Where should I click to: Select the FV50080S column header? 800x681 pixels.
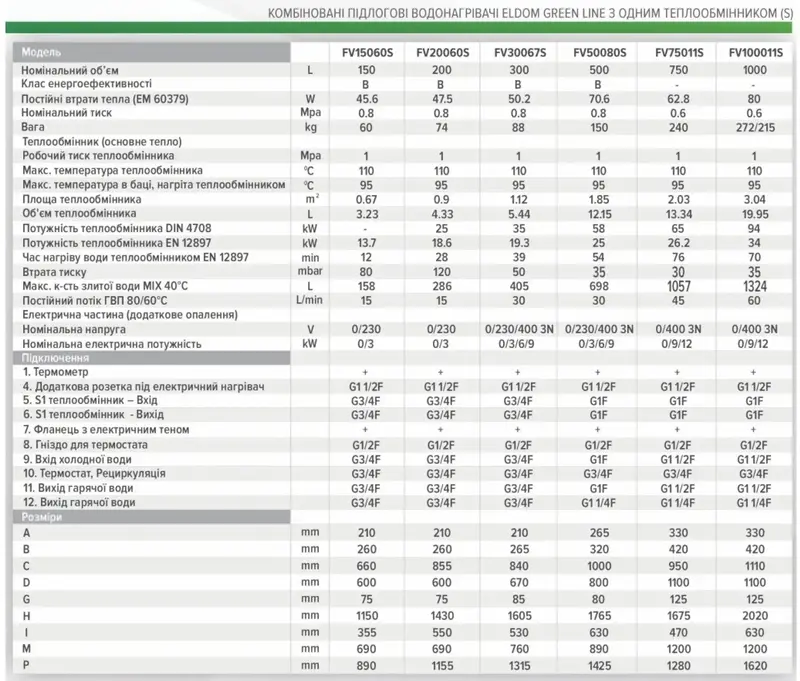(598, 52)
